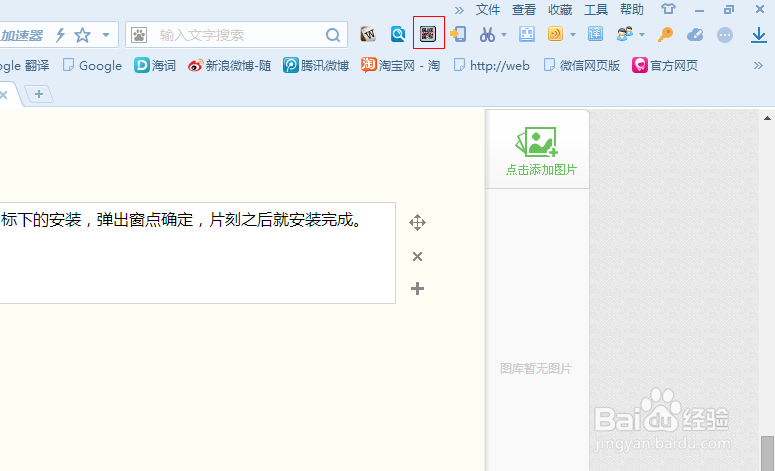Show more bookmarks with the » chevron
The width and height of the screenshot is (775, 471).
tap(758, 65)
